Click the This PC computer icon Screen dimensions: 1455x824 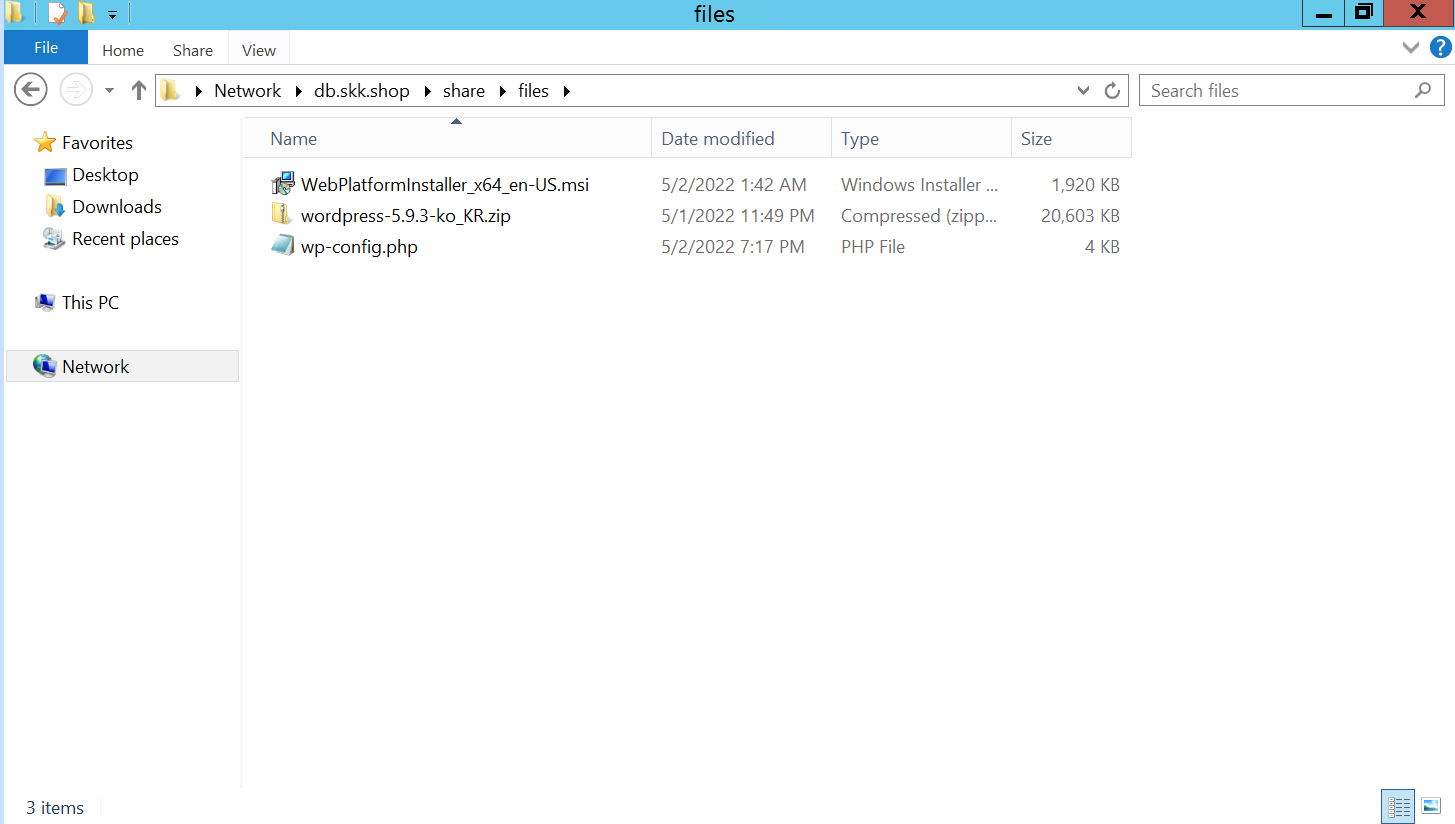point(45,302)
